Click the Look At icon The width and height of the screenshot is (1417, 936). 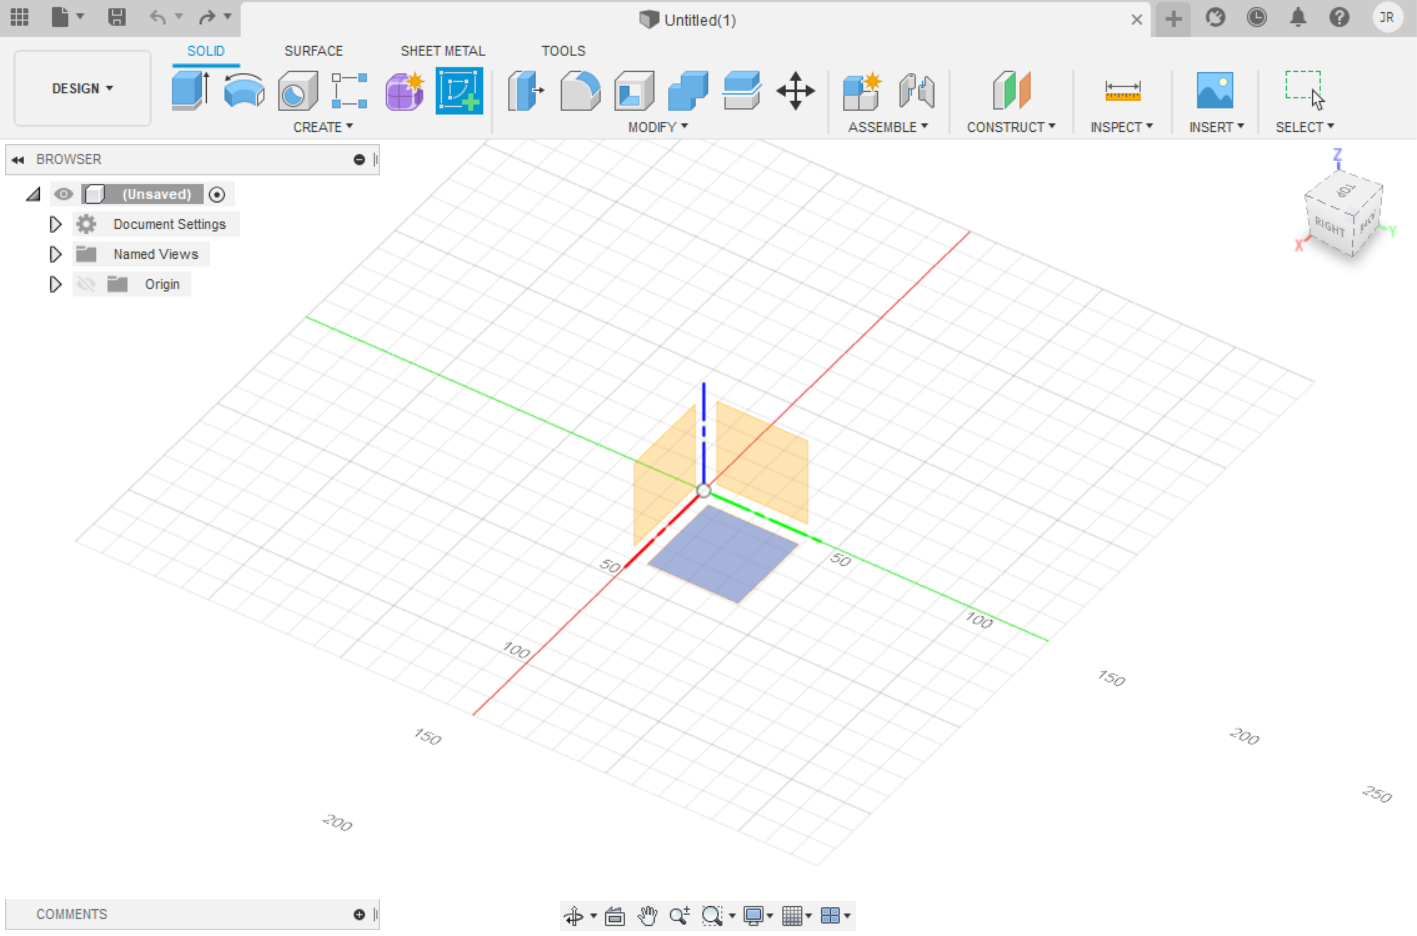tap(615, 916)
